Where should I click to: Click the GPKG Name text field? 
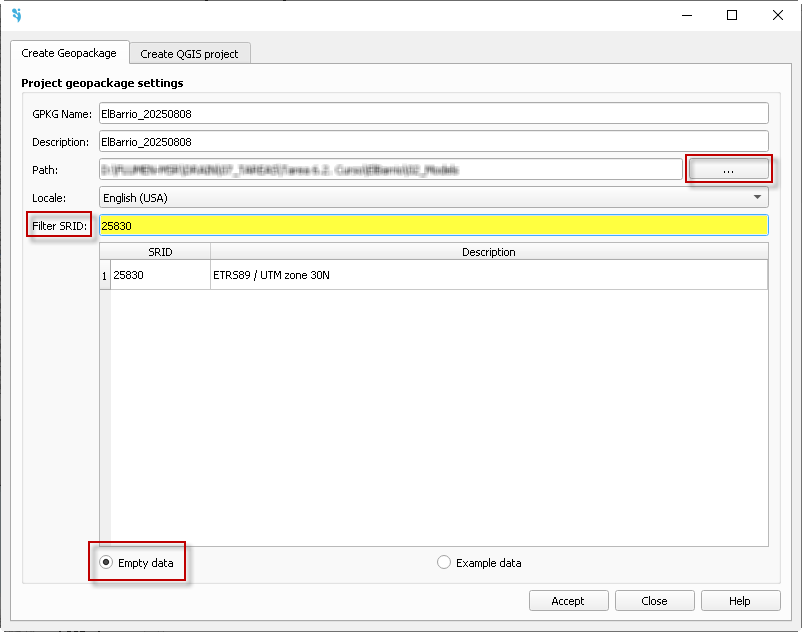pyautogui.click(x=433, y=114)
